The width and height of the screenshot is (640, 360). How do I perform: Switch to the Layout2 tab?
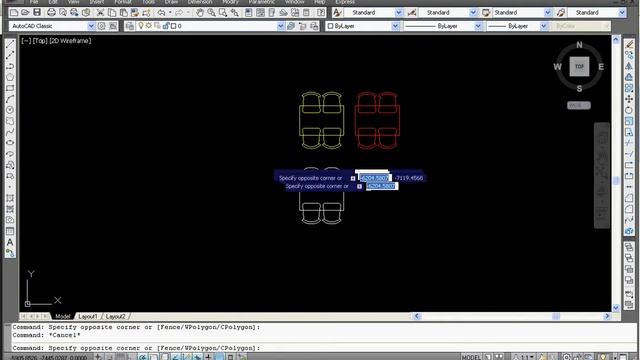[x=116, y=316]
